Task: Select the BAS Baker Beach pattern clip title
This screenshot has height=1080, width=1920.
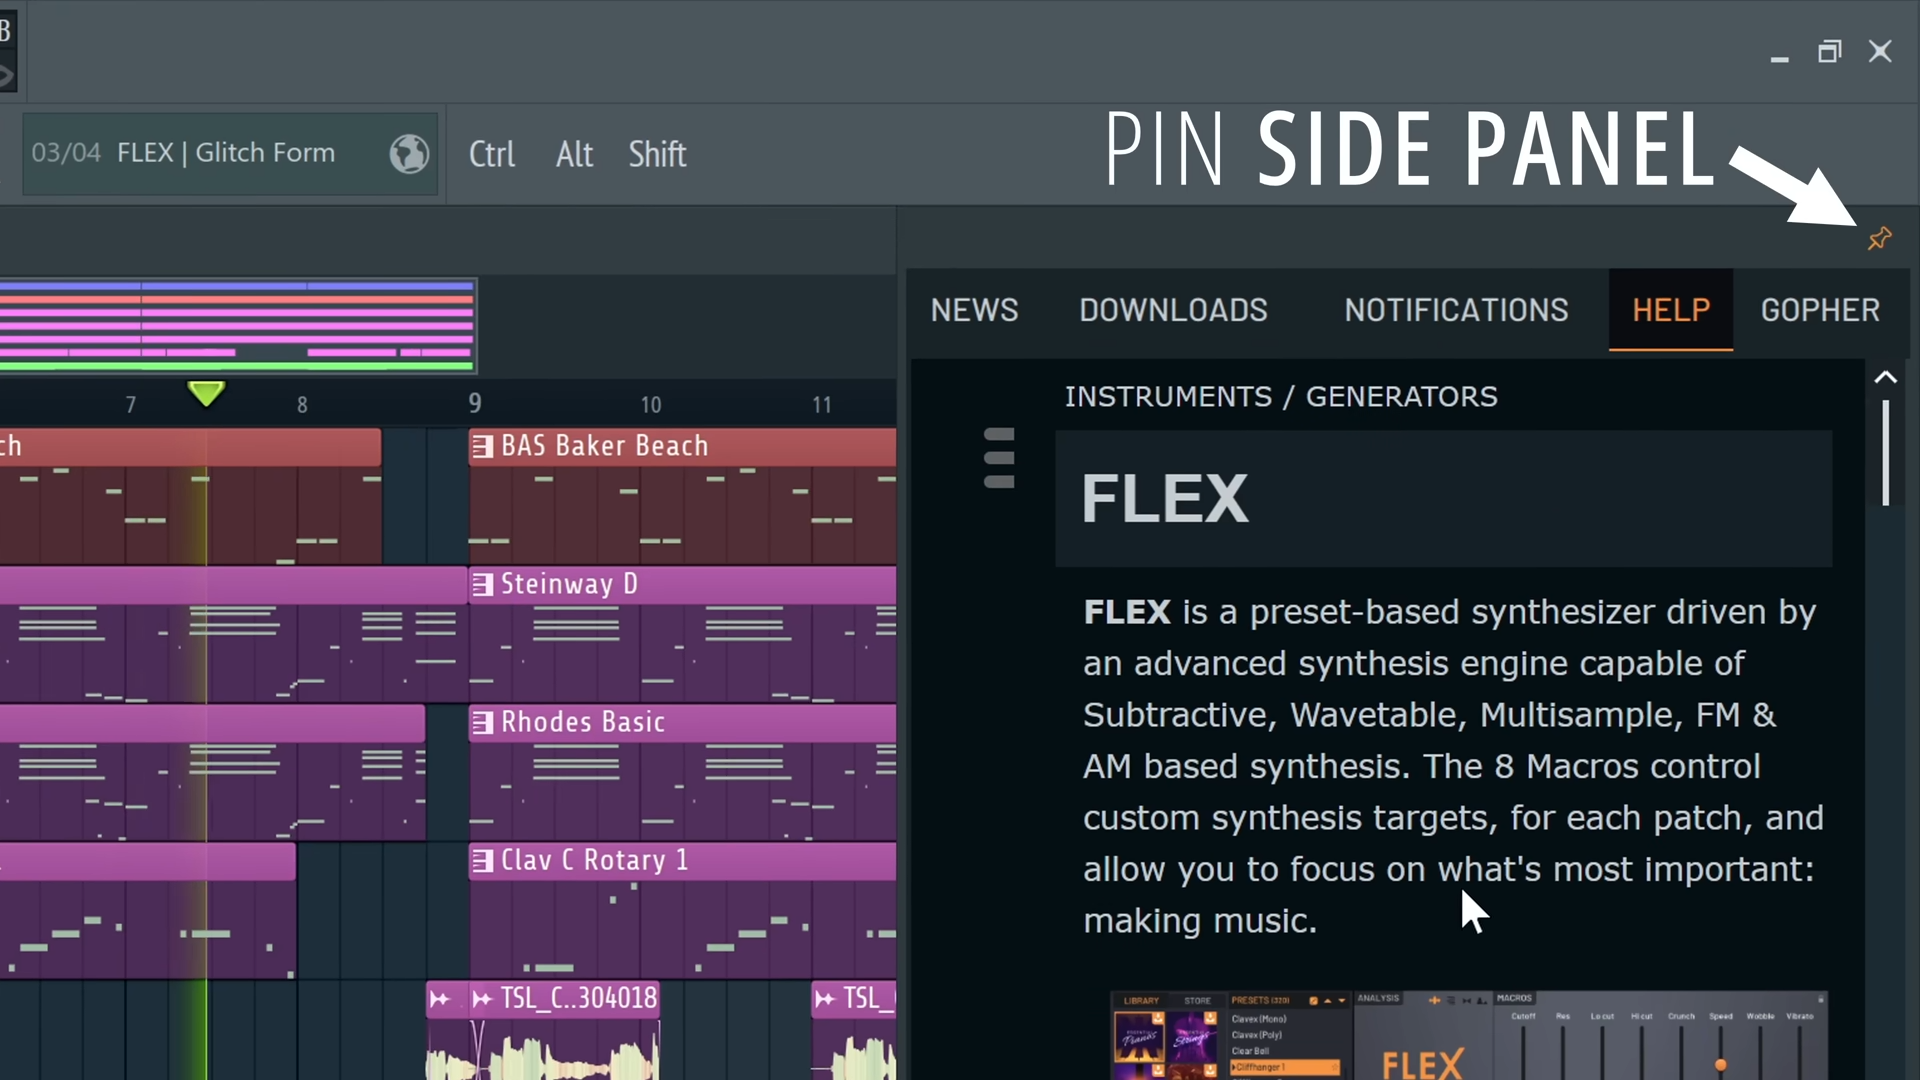Action: [x=604, y=446]
